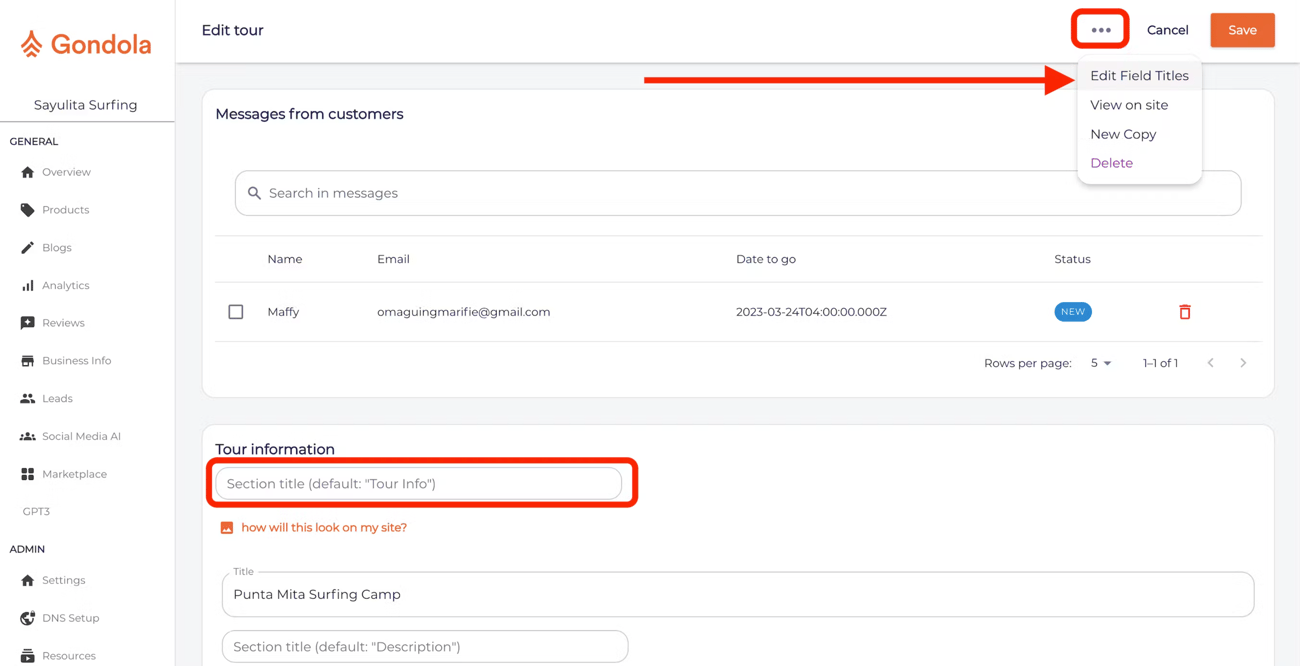Image resolution: width=1300 pixels, height=666 pixels.
Task: Click the Reviews star bubble icon
Action: coord(28,323)
